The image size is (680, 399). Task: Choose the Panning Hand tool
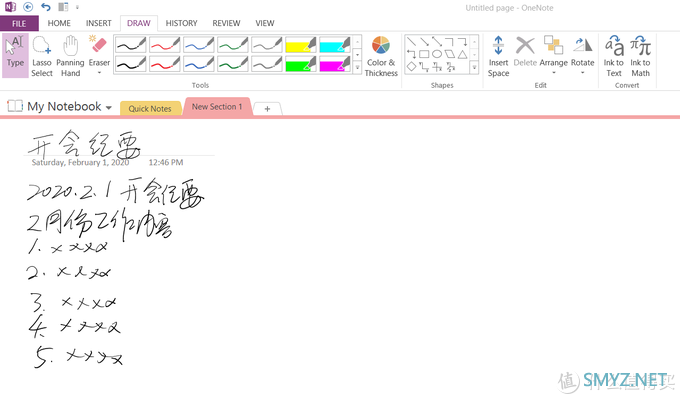click(70, 56)
